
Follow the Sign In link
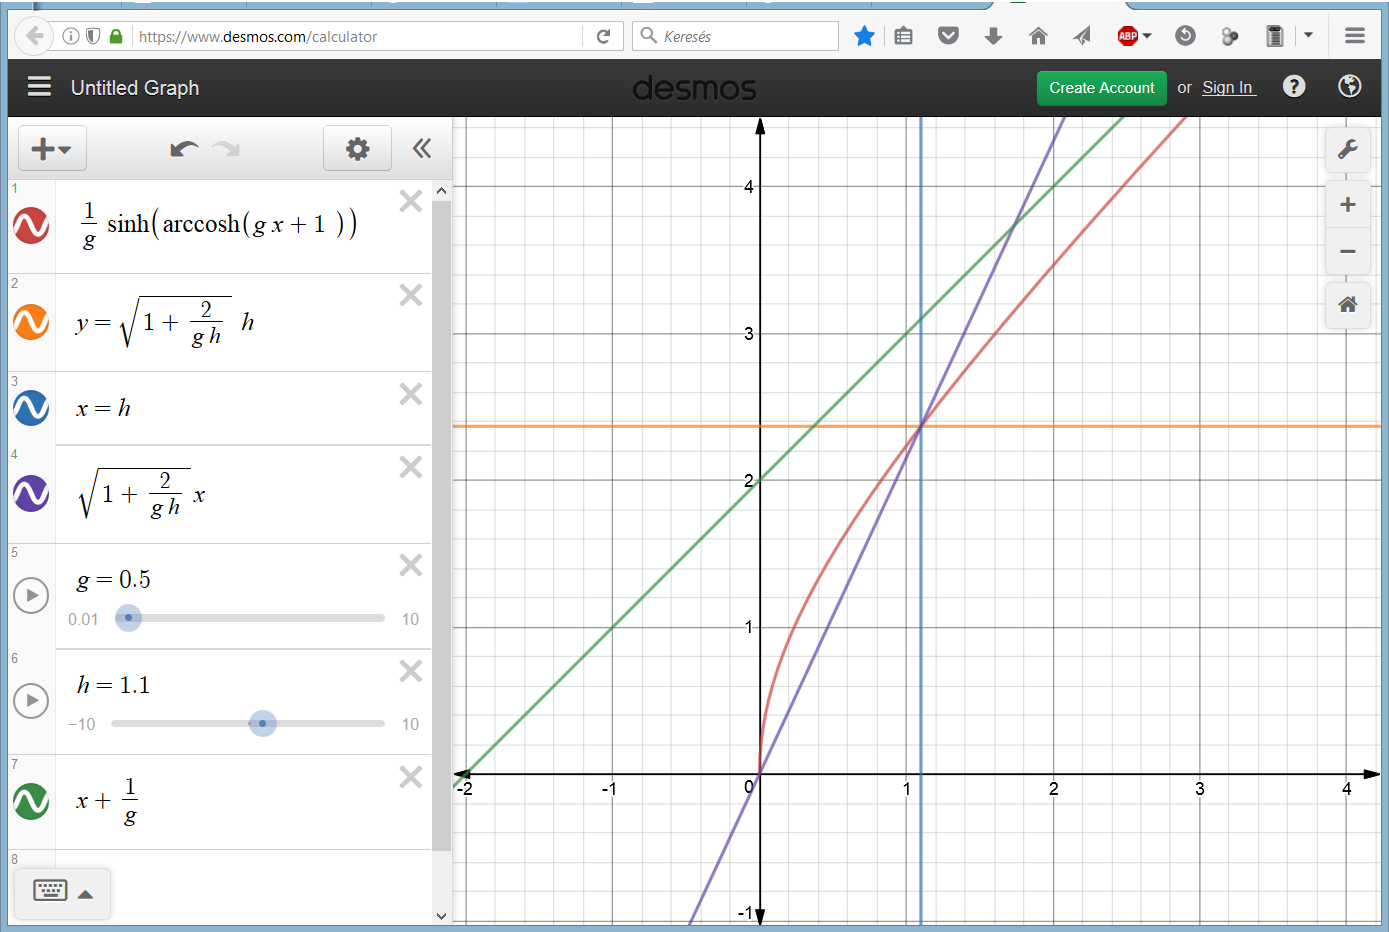coord(1227,88)
